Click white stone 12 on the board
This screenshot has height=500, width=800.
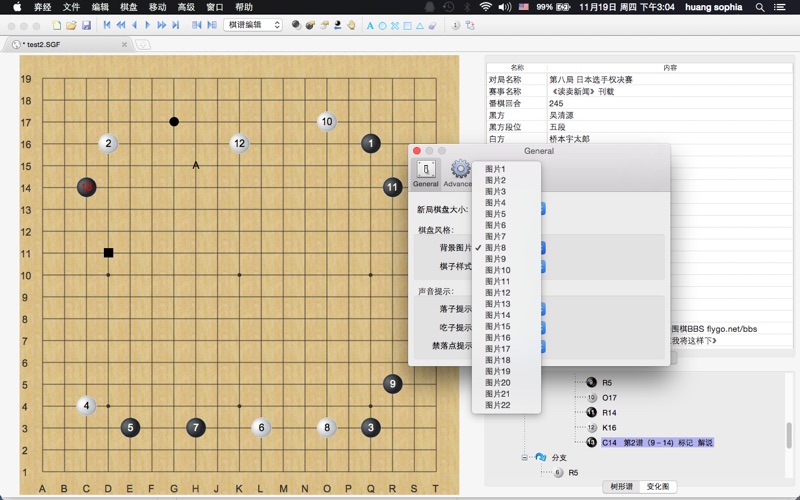click(x=239, y=143)
